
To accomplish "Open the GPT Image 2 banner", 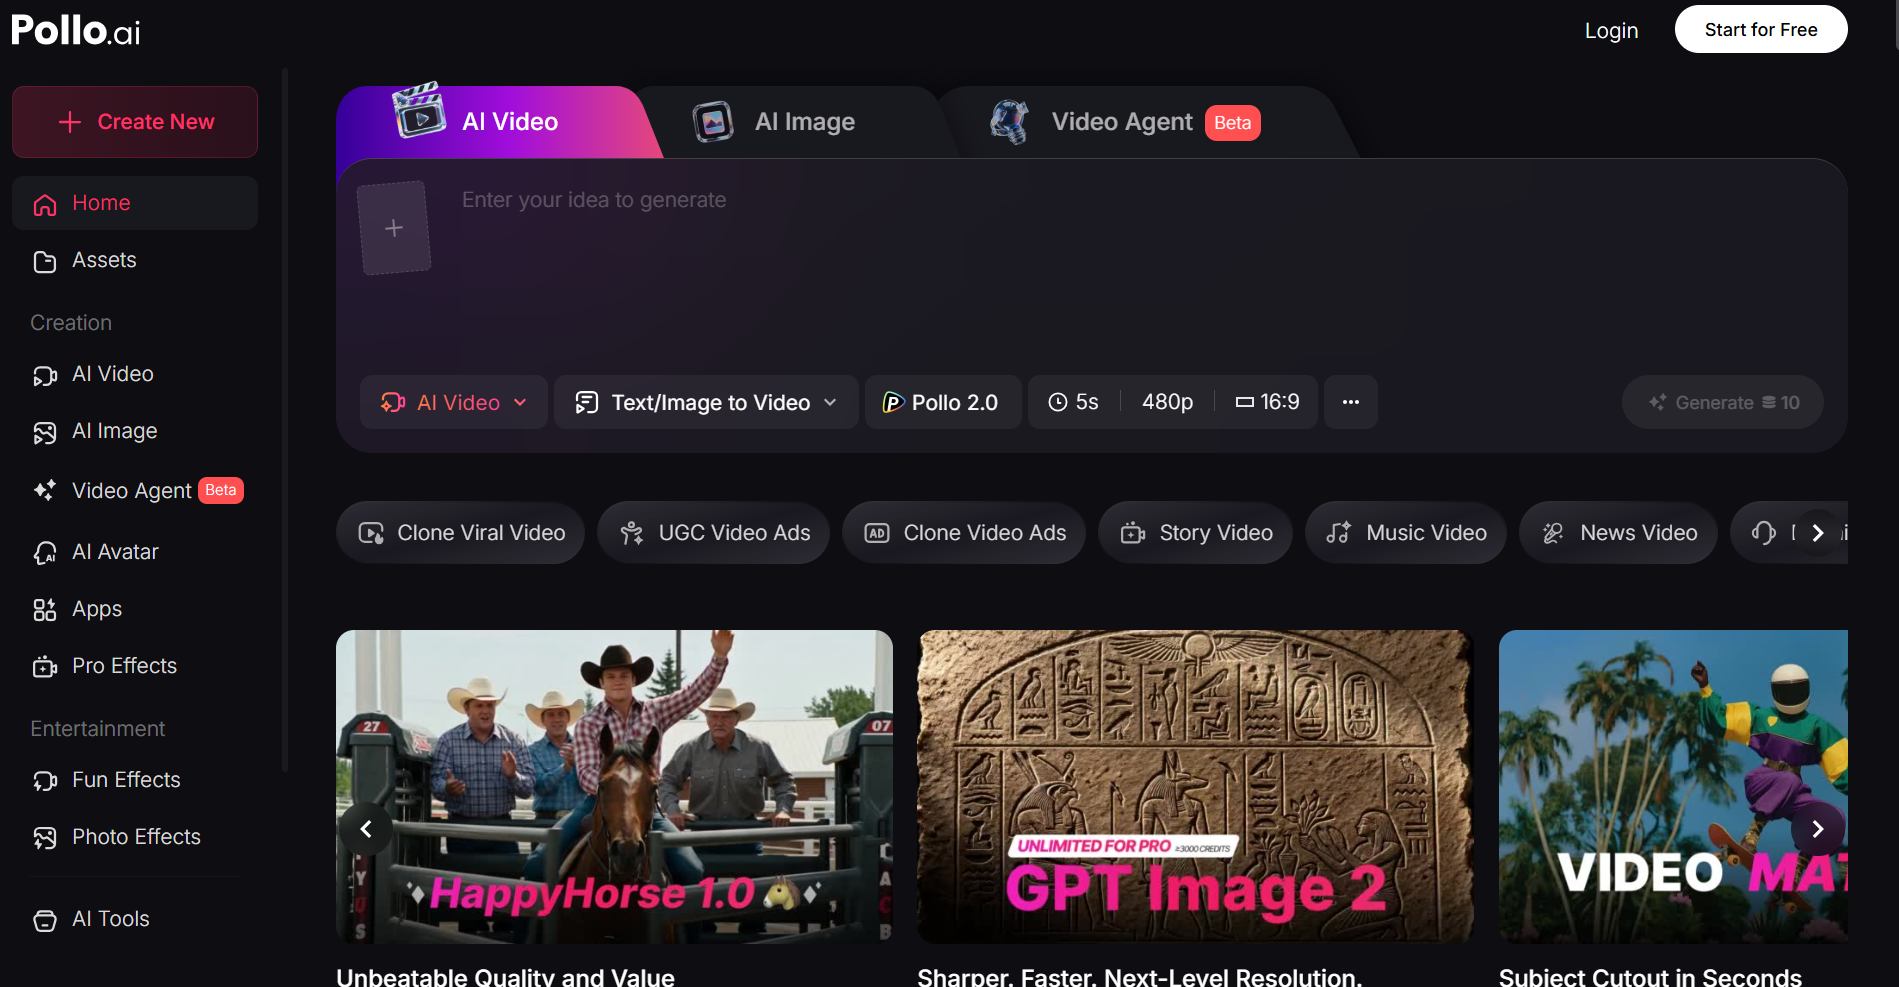I will (1195, 786).
